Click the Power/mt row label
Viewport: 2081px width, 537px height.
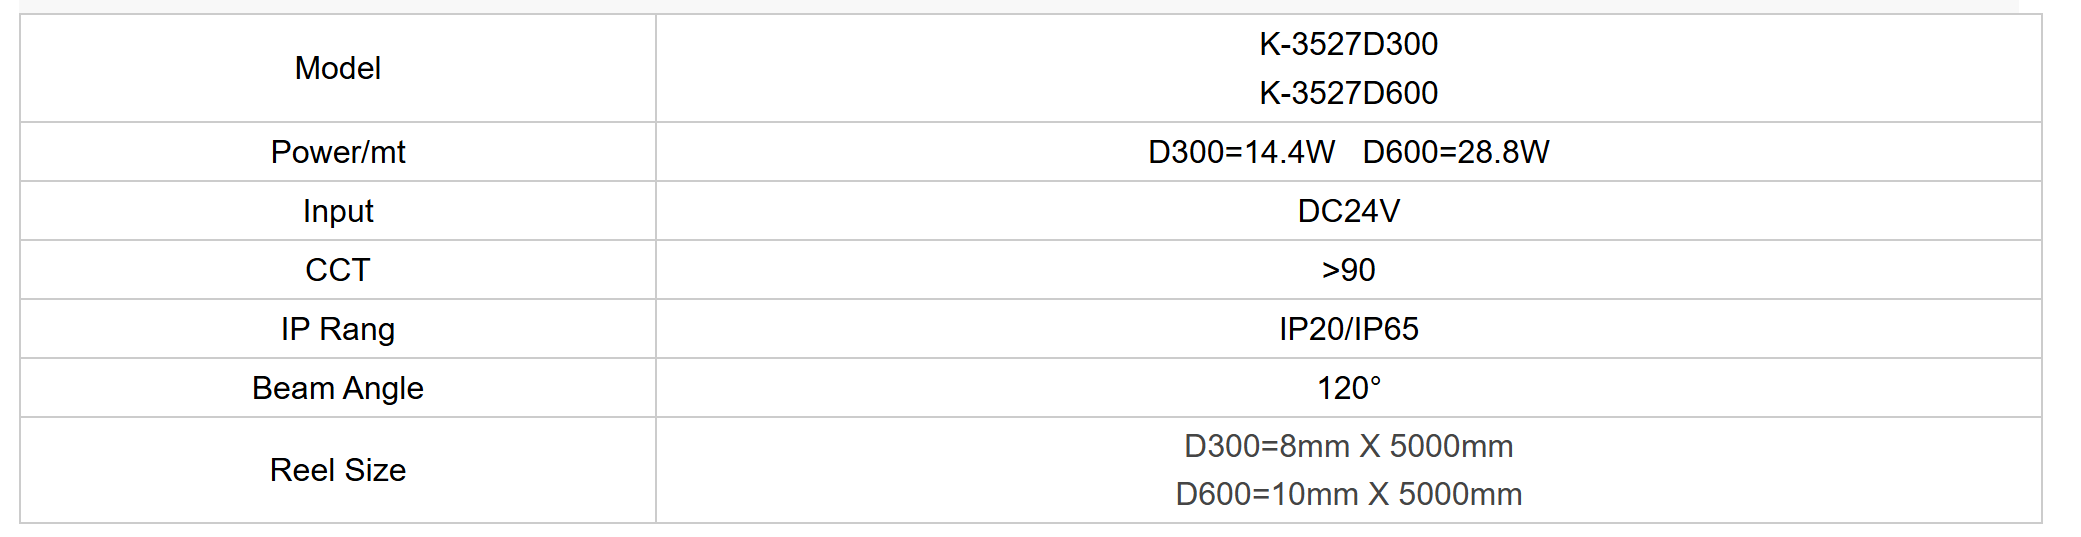point(337,152)
